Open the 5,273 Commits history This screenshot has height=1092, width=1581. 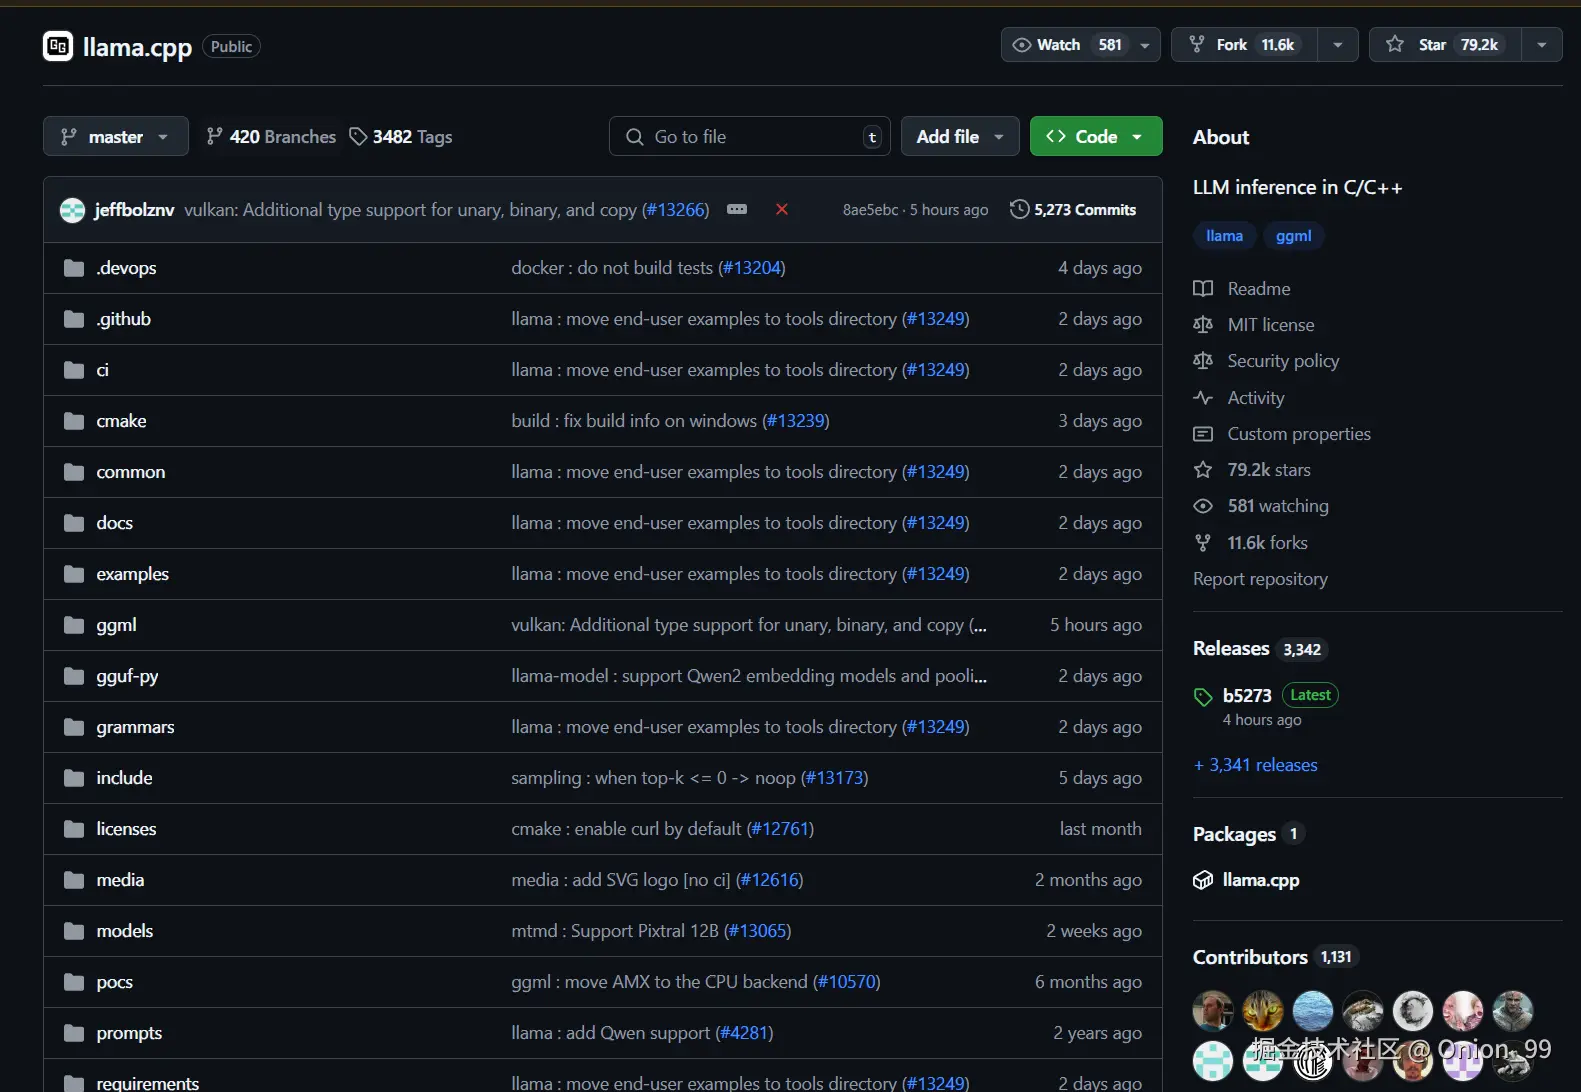point(1073,210)
